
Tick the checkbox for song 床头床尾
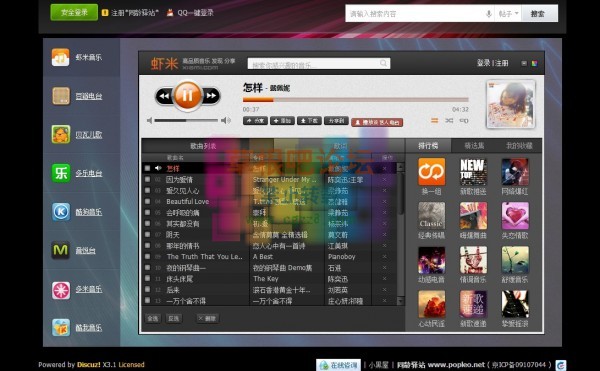coord(147,278)
